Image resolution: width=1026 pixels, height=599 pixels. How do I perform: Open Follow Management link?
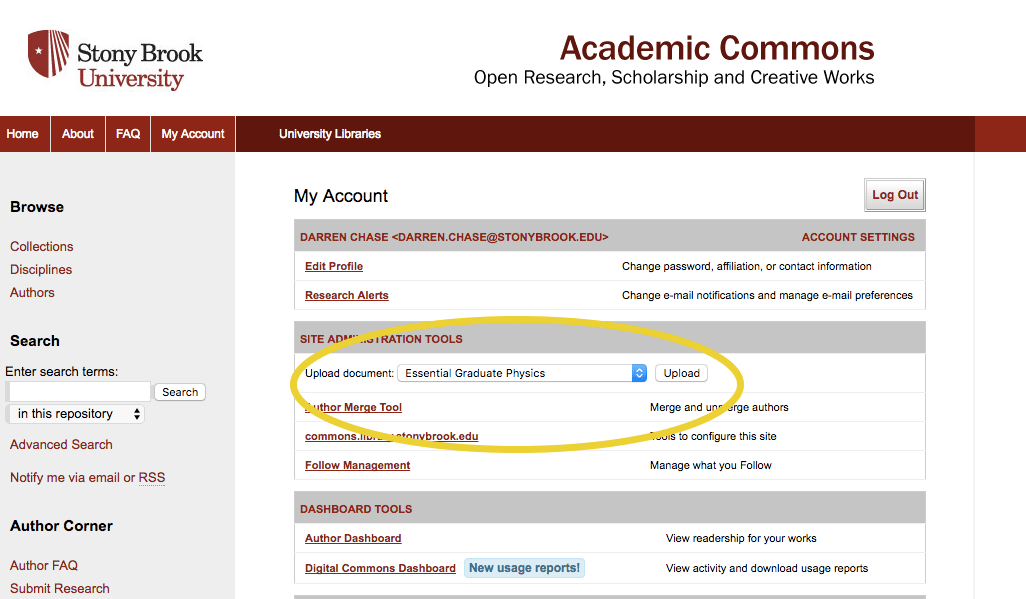click(x=357, y=465)
